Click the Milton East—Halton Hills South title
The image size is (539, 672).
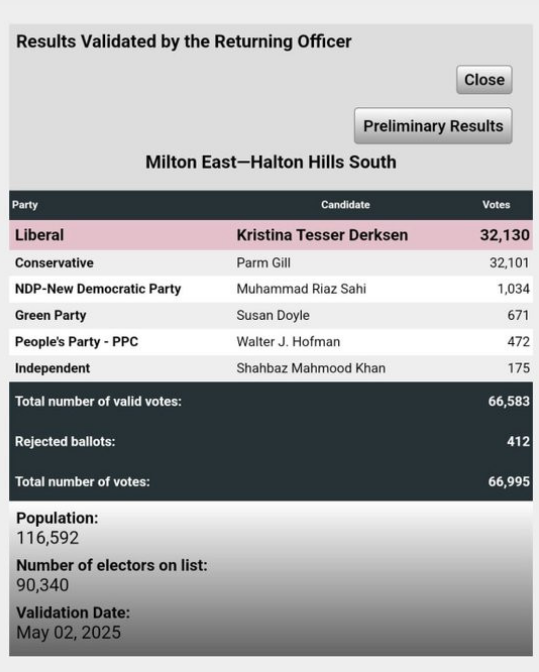[x=271, y=162]
